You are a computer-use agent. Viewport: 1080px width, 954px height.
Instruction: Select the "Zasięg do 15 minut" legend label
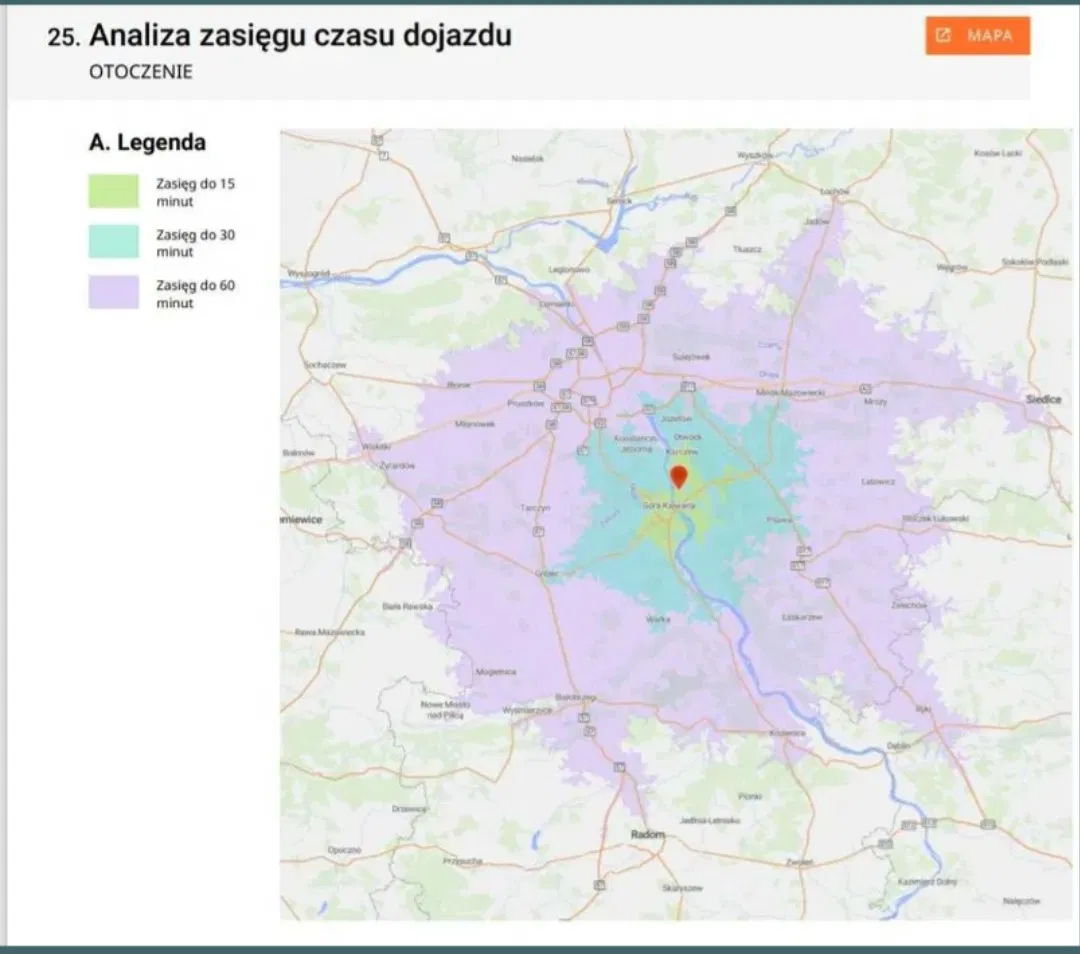coord(195,192)
